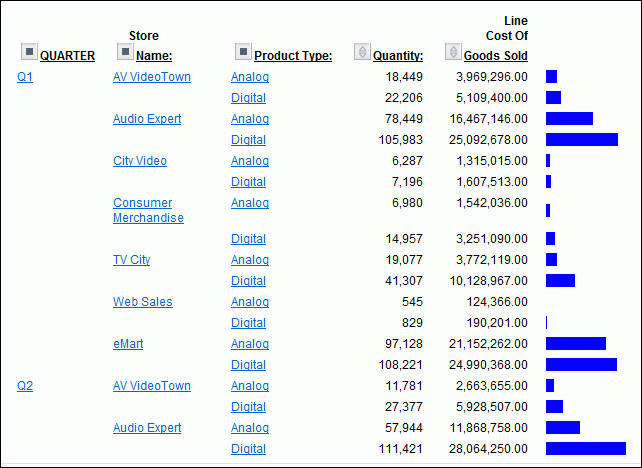Open the TV City store link
Screen dimensions: 642x468
[x=132, y=260]
